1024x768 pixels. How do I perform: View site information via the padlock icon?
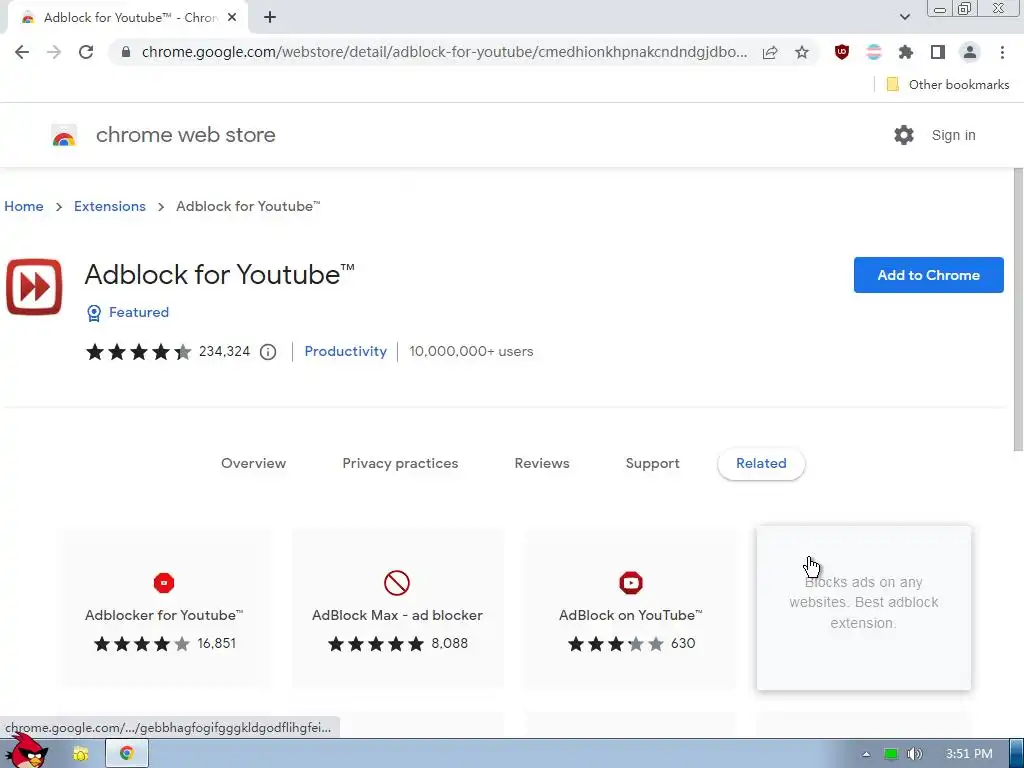pos(126,52)
